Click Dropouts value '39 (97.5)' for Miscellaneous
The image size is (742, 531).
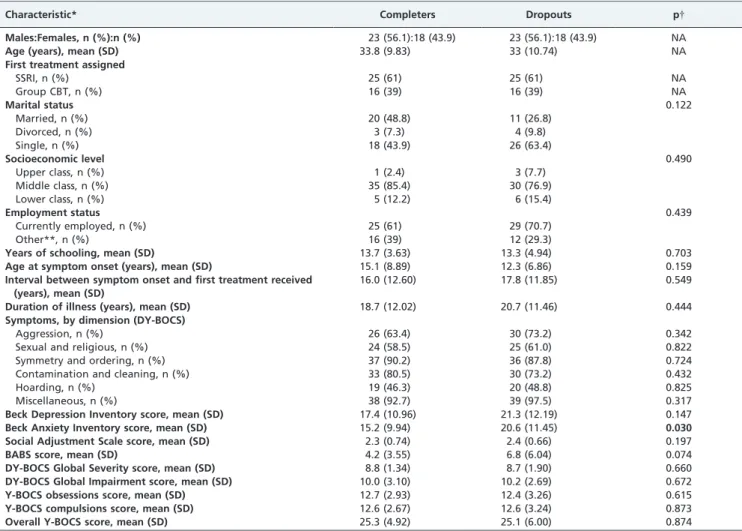(x=530, y=401)
